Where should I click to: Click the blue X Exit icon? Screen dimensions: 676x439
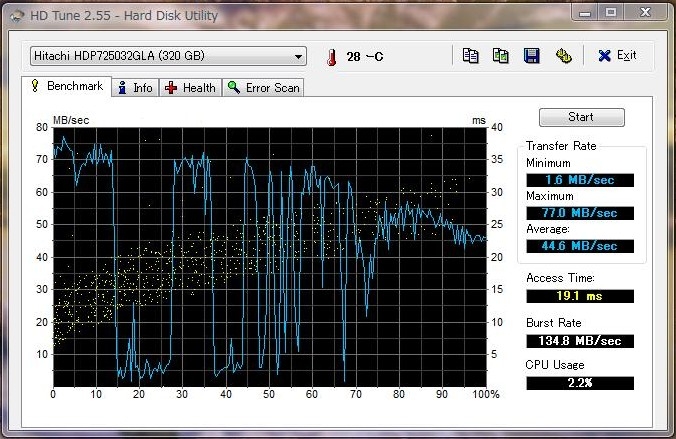[x=604, y=56]
